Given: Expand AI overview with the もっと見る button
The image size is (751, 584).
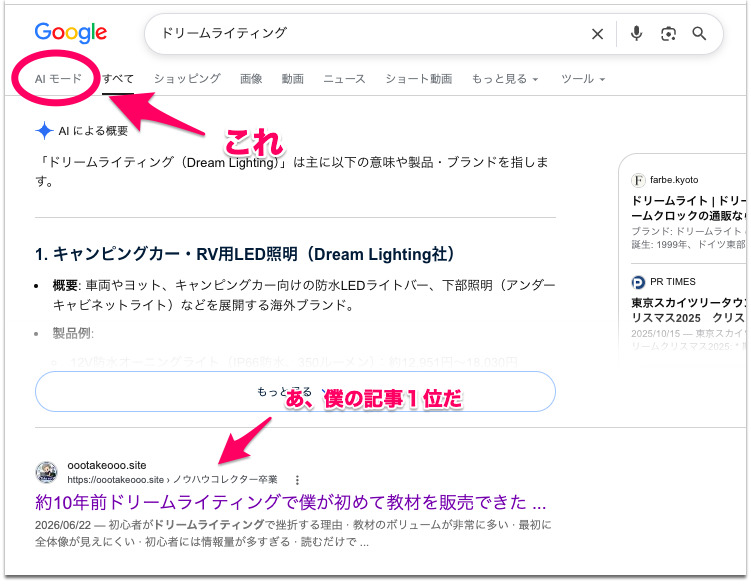Looking at the screenshot, I should coord(295,391).
